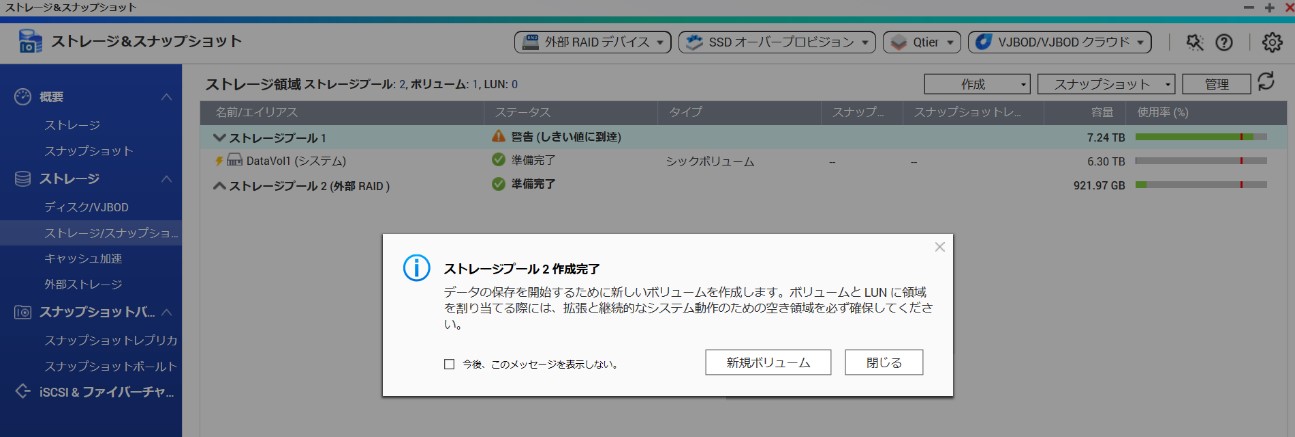Expand the ストレージプール 2 row
Viewport: 1295px width, 437px height.
tap(219, 185)
